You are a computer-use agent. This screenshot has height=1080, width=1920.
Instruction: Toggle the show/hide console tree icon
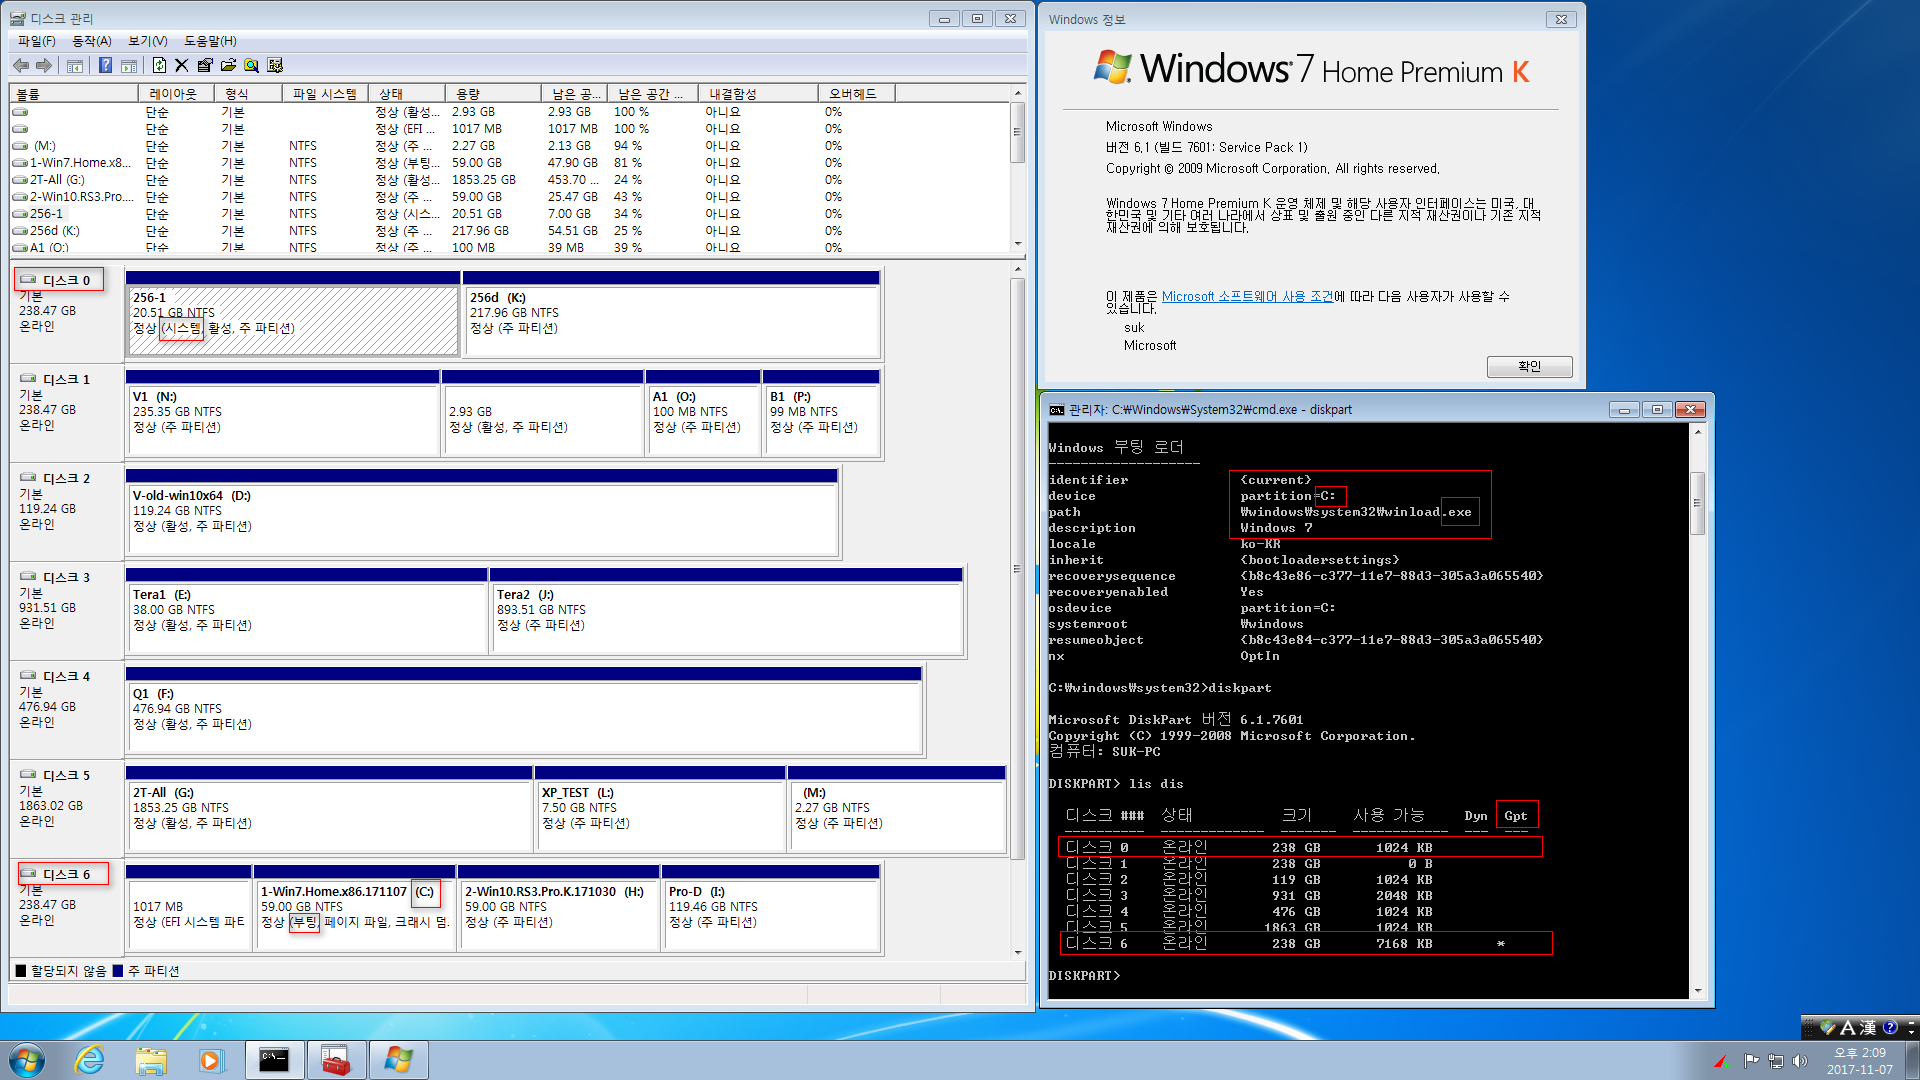(75, 65)
